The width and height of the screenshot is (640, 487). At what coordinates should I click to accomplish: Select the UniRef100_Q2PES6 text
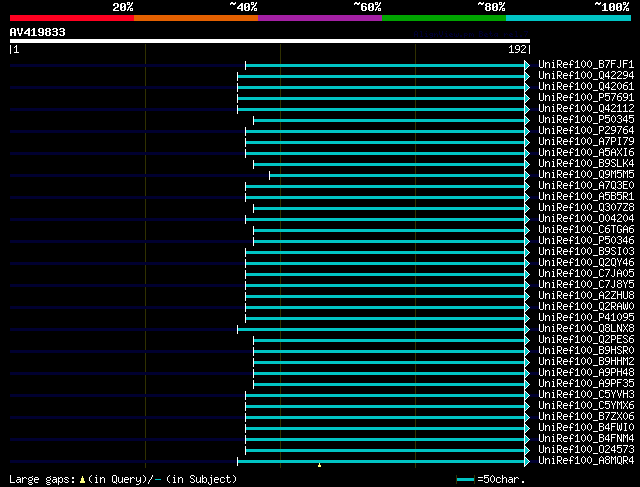pyautogui.click(x=586, y=340)
